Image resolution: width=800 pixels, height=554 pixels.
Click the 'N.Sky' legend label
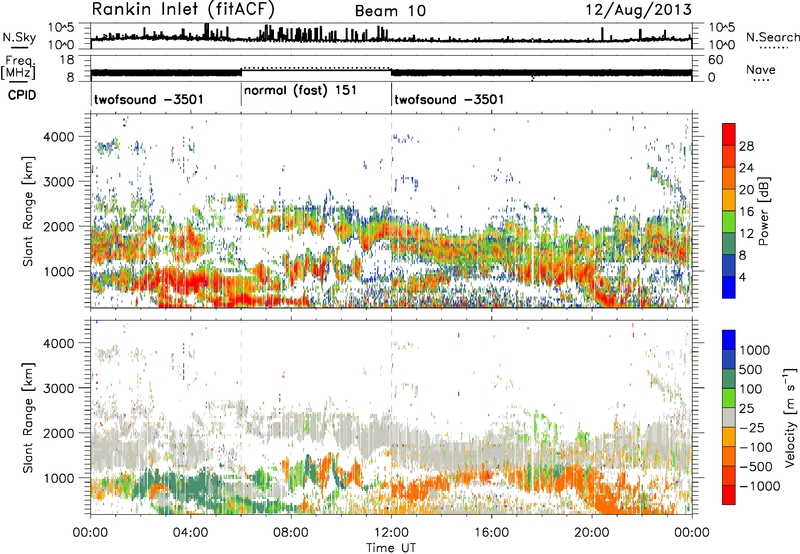click(19, 37)
